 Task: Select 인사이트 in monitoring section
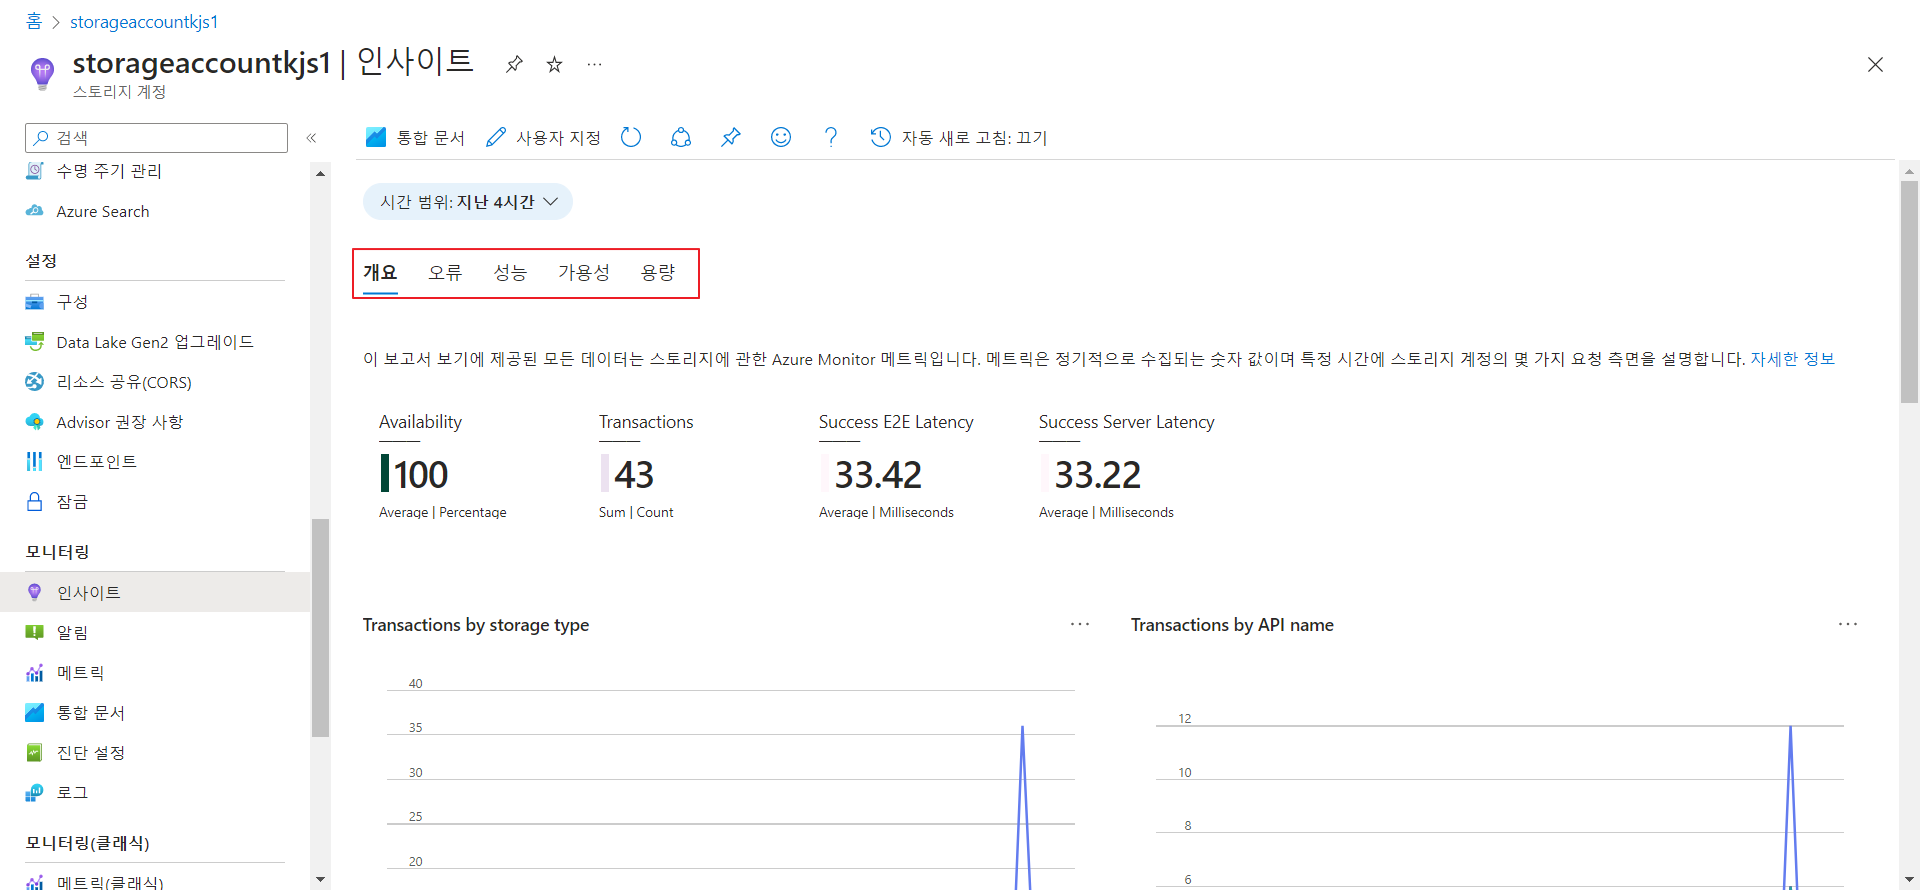point(155,592)
